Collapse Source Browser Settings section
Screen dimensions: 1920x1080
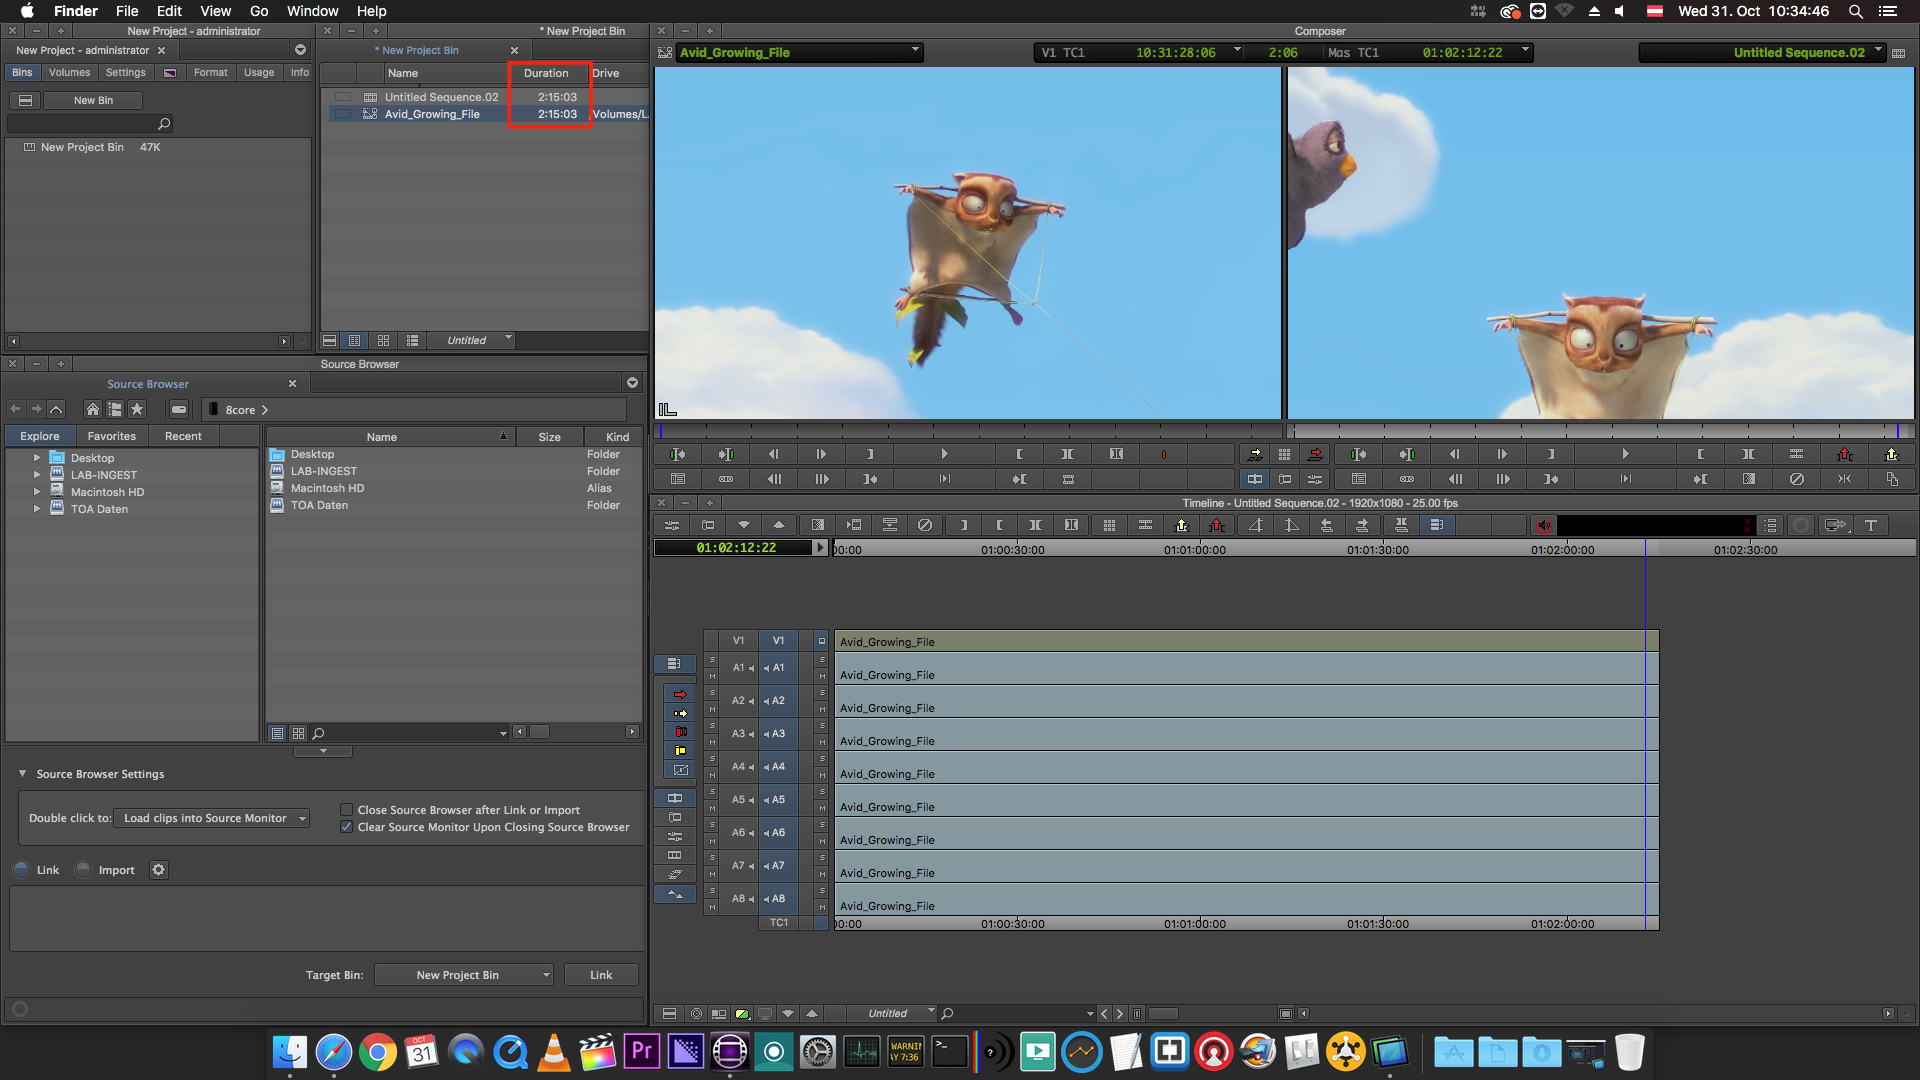coord(22,774)
